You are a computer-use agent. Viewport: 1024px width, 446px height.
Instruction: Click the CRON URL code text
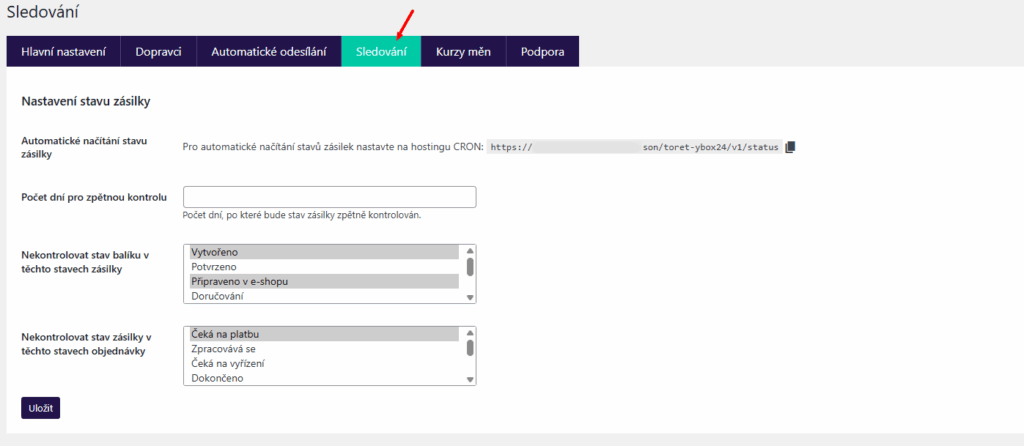pyautogui.click(x=634, y=147)
